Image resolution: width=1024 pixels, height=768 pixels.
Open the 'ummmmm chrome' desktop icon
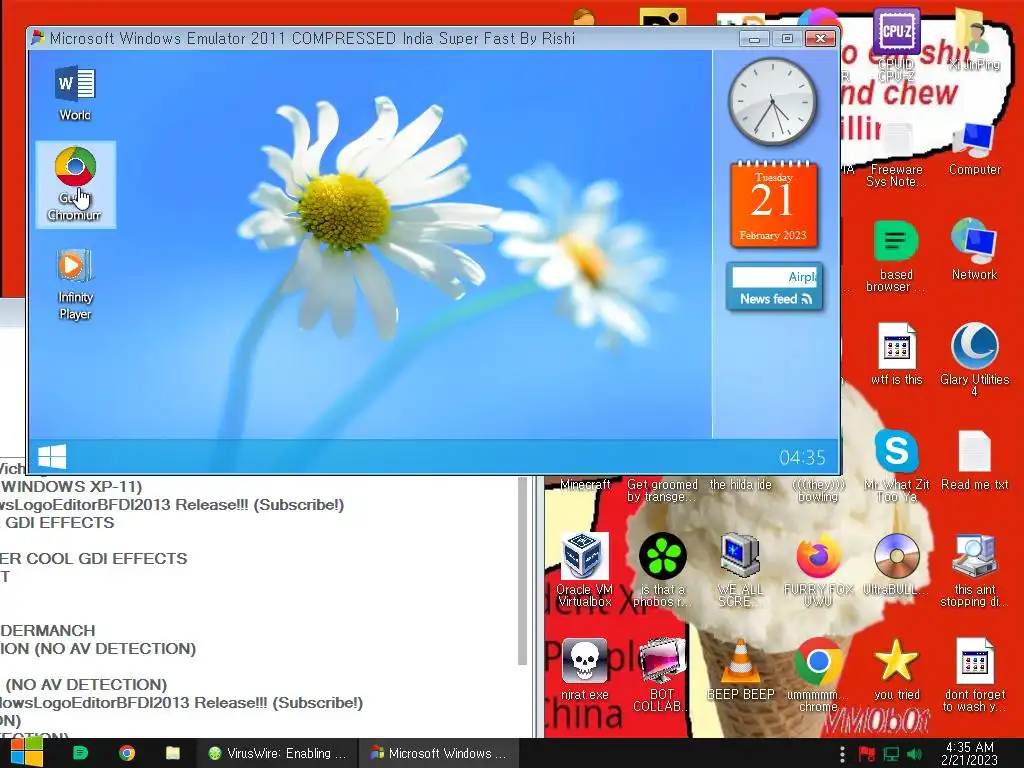[x=818, y=675]
